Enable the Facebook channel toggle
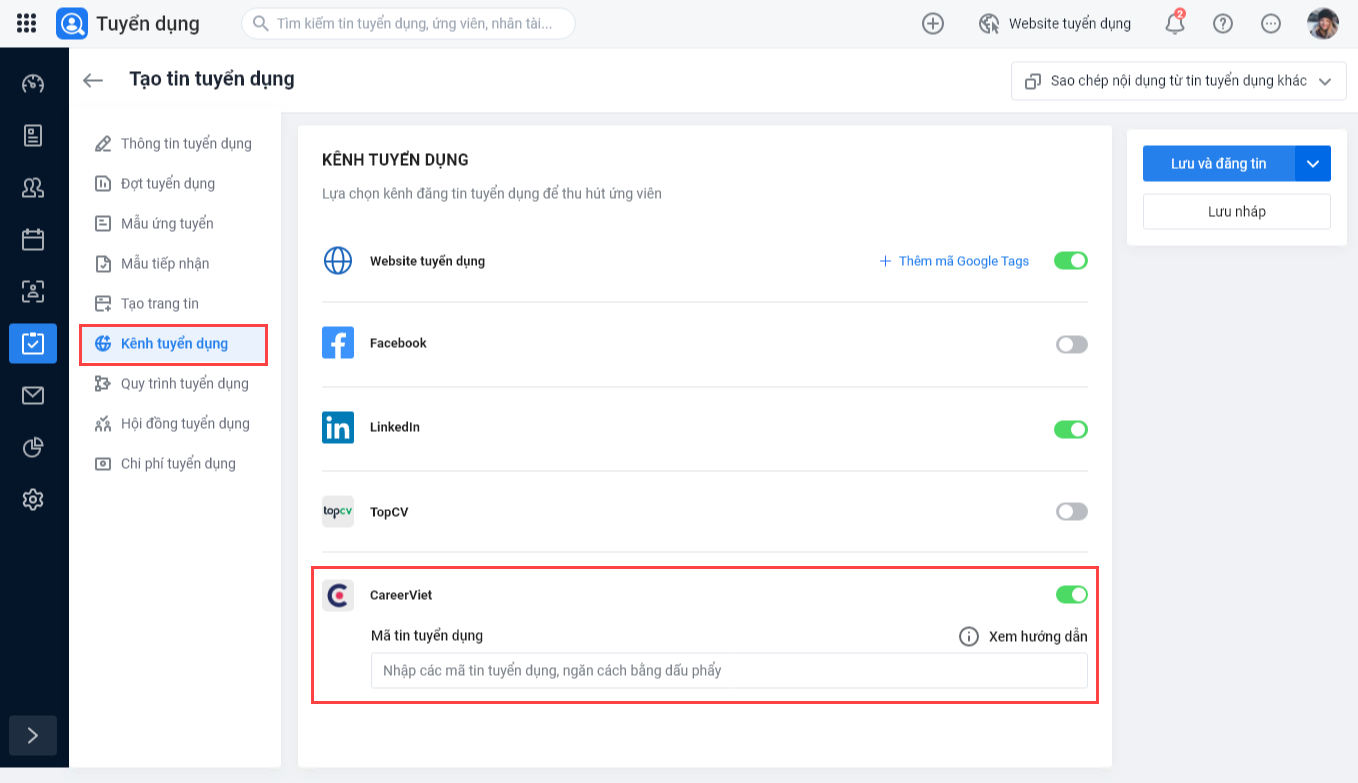The width and height of the screenshot is (1358, 783). 1071,344
